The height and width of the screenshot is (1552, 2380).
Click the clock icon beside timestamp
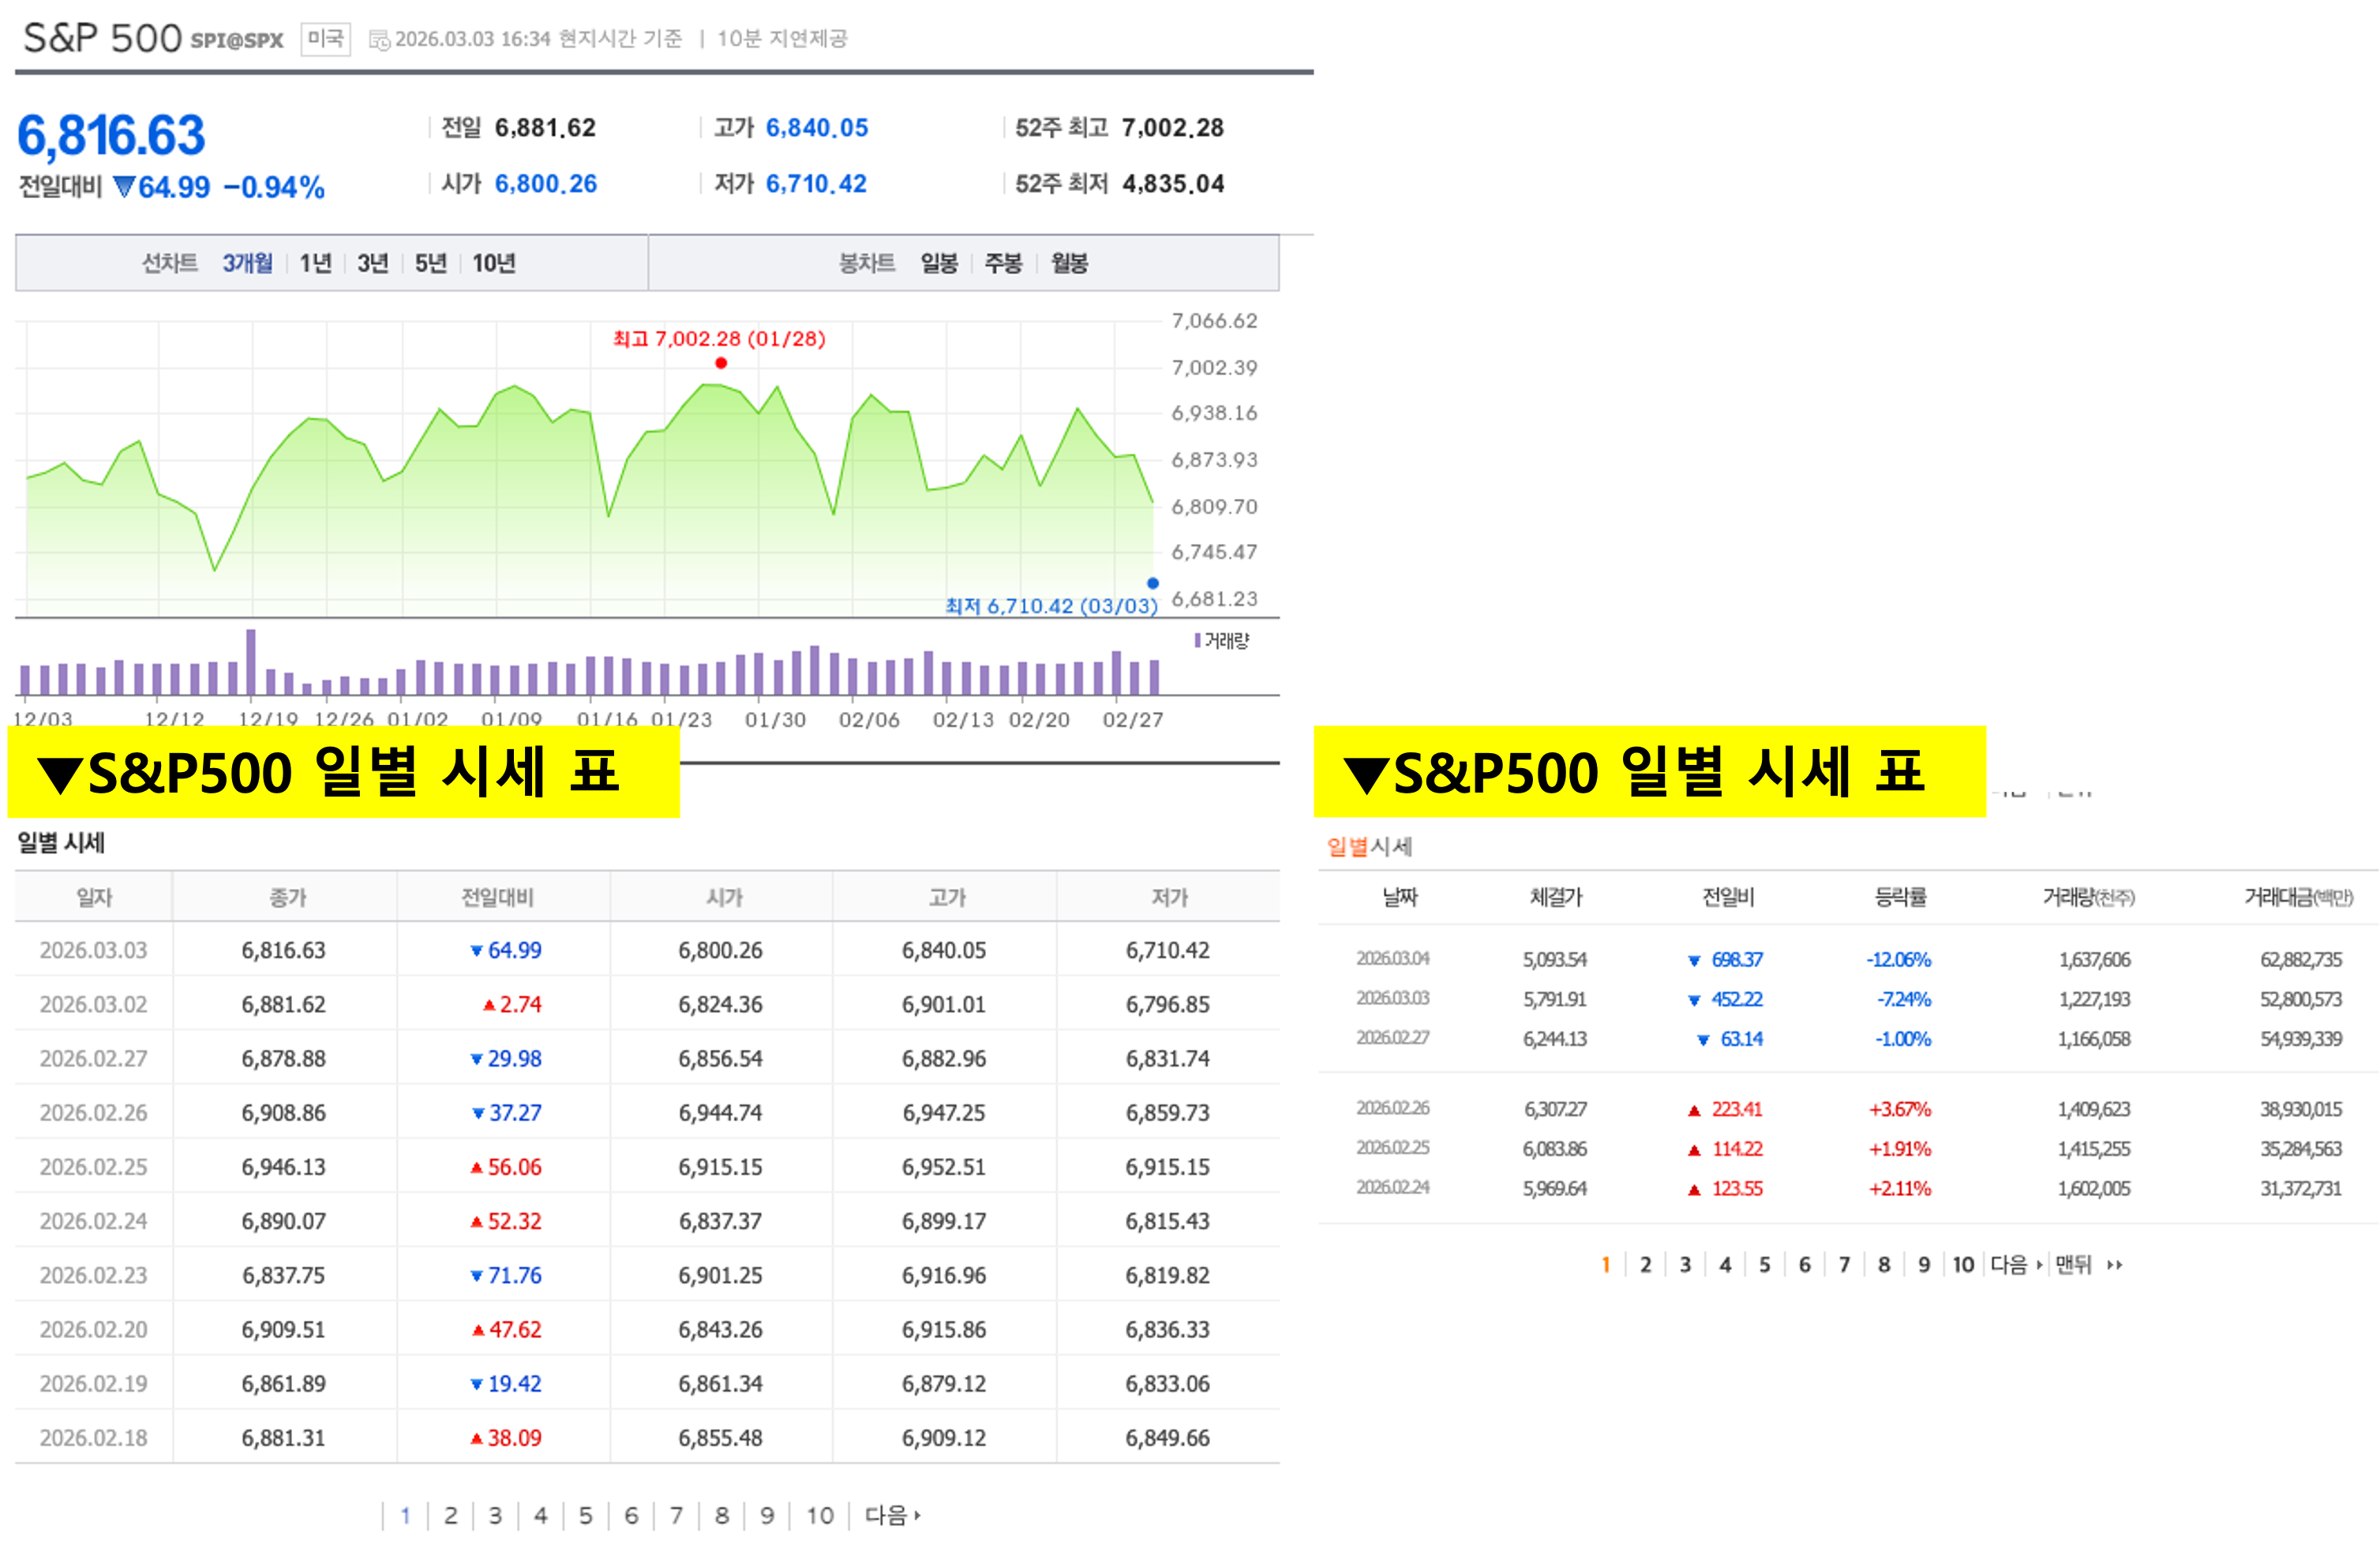tap(379, 40)
